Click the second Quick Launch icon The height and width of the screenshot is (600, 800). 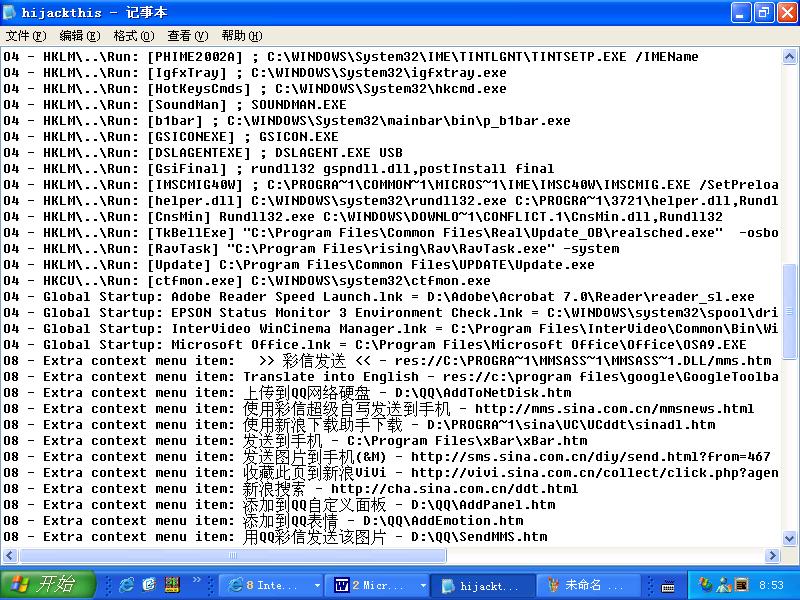pyautogui.click(x=149, y=585)
